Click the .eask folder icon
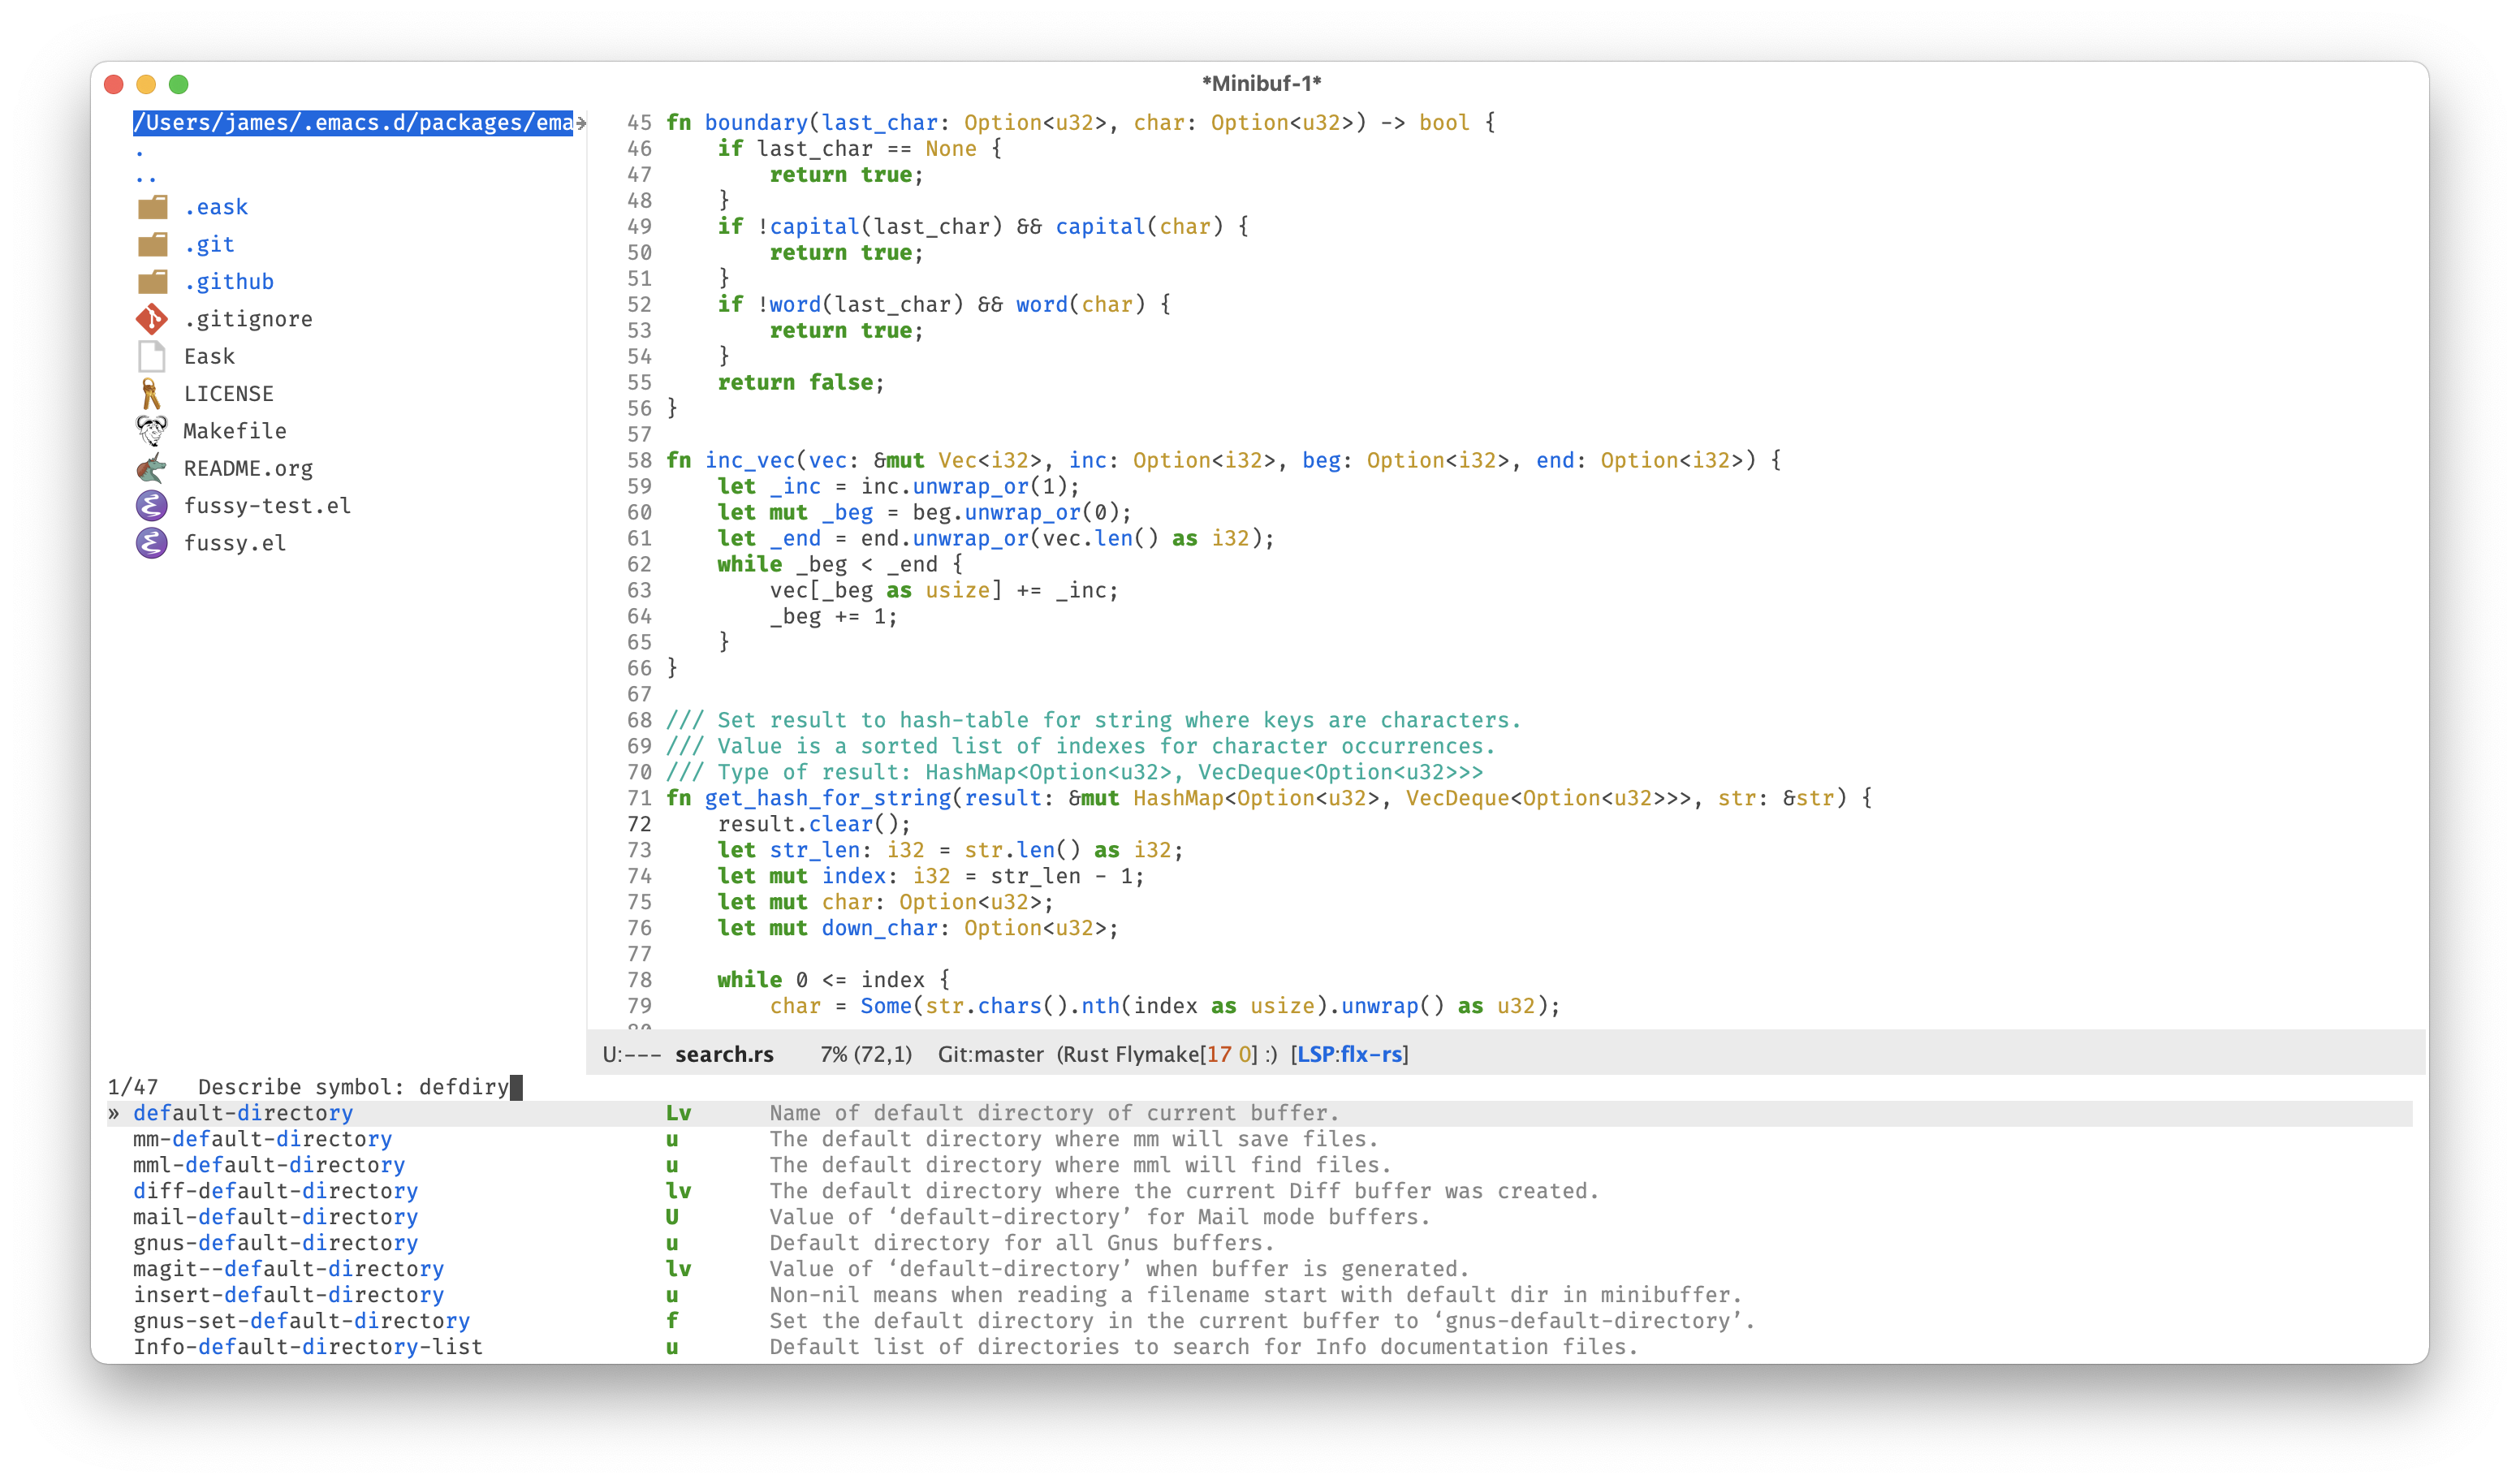This screenshot has height=1484, width=2520. click(x=152, y=207)
